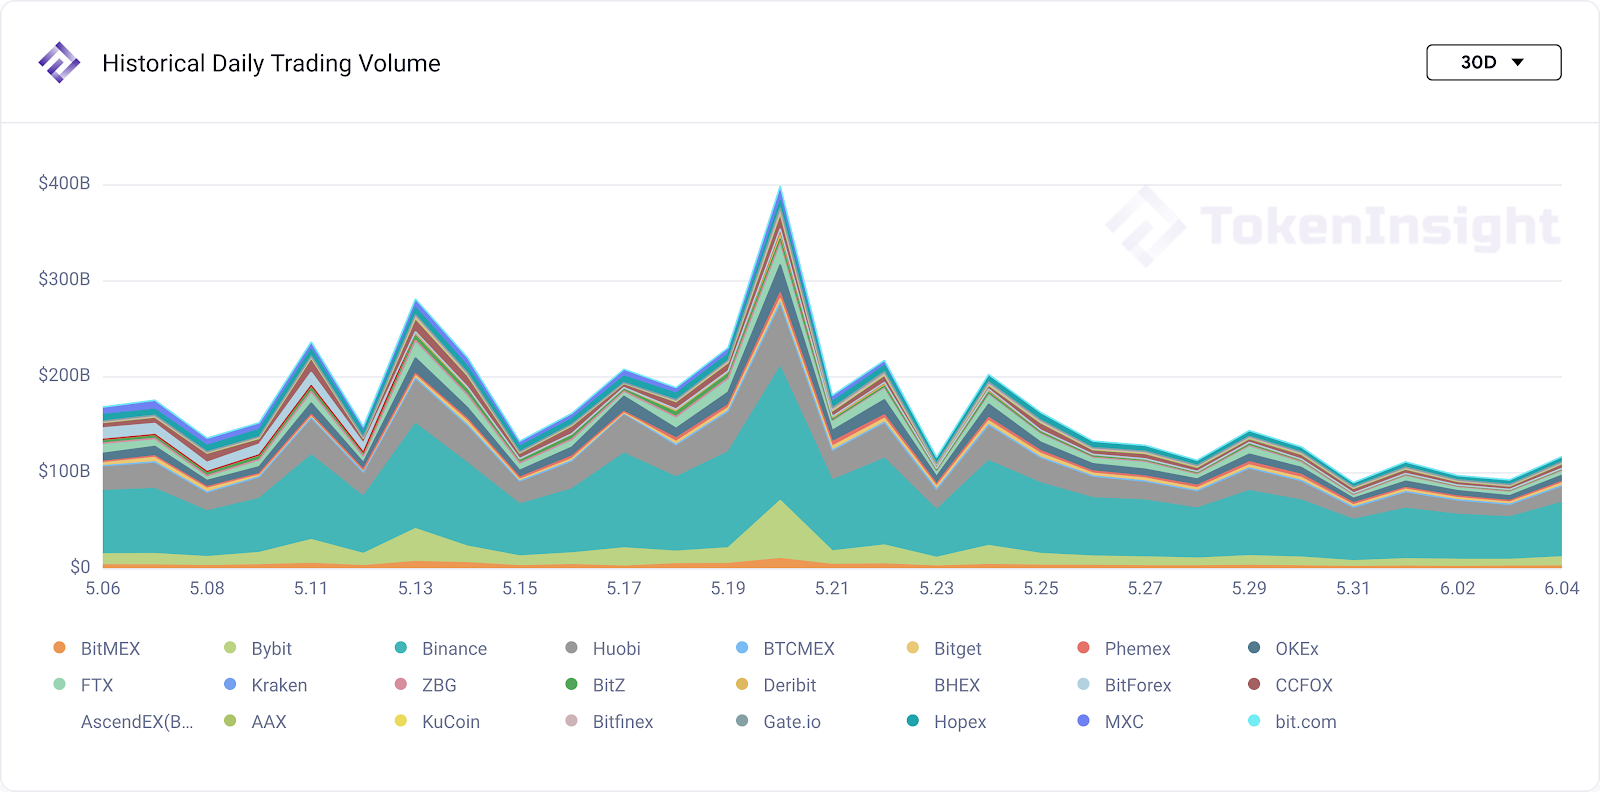Click the TokenInsight purple logo icon
Image resolution: width=1600 pixels, height=792 pixels.
pyautogui.click(x=59, y=62)
